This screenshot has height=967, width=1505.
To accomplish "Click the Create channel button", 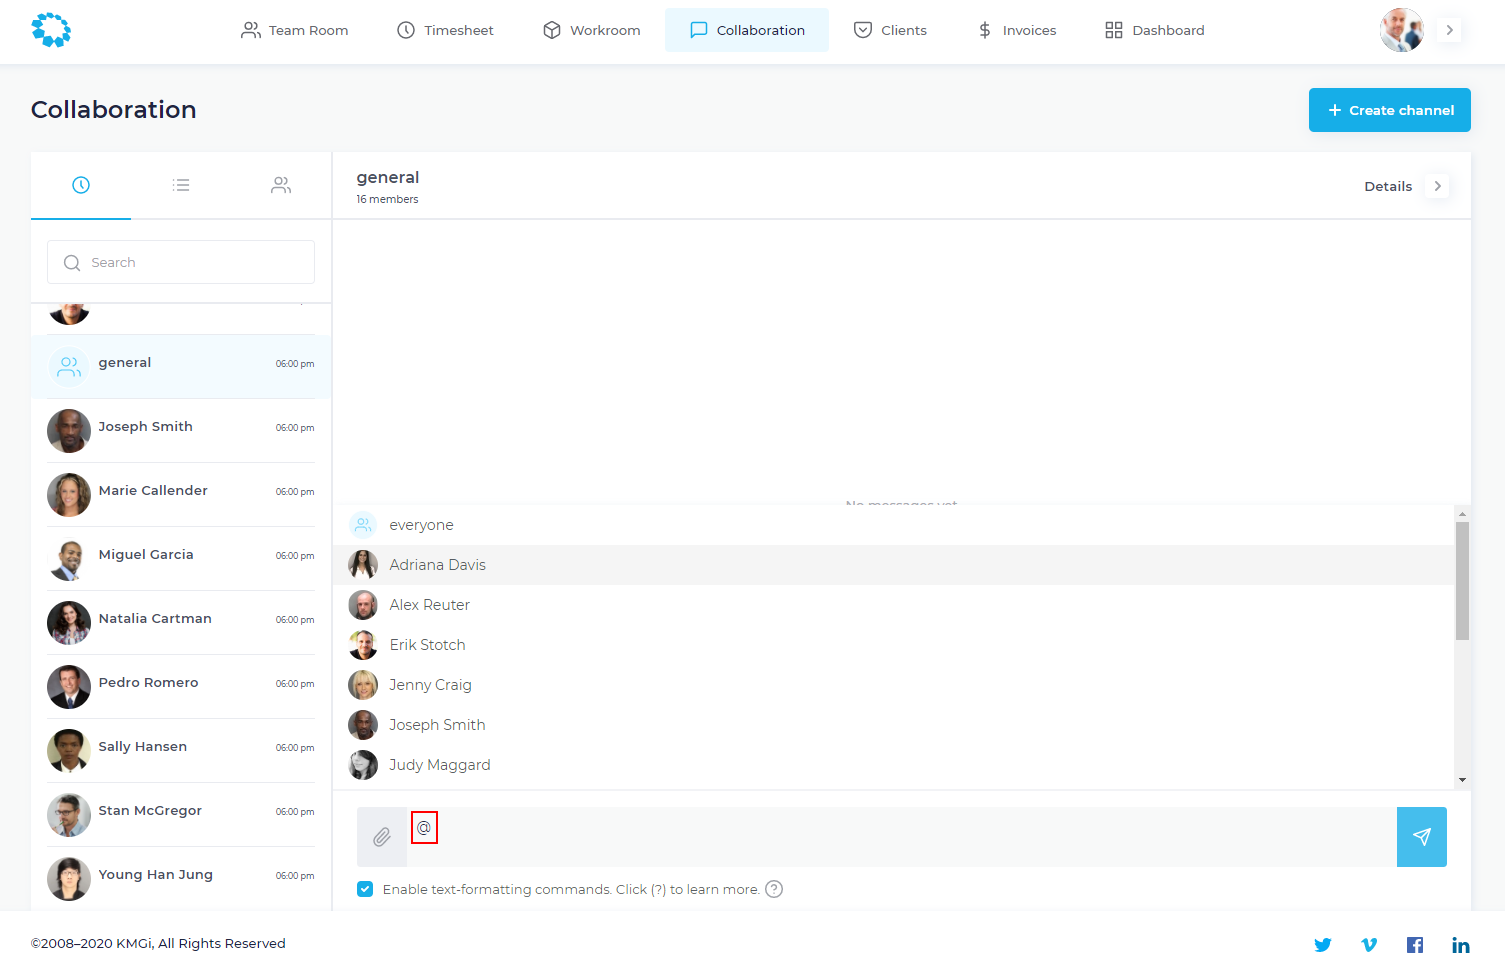I will click(x=1389, y=110).
